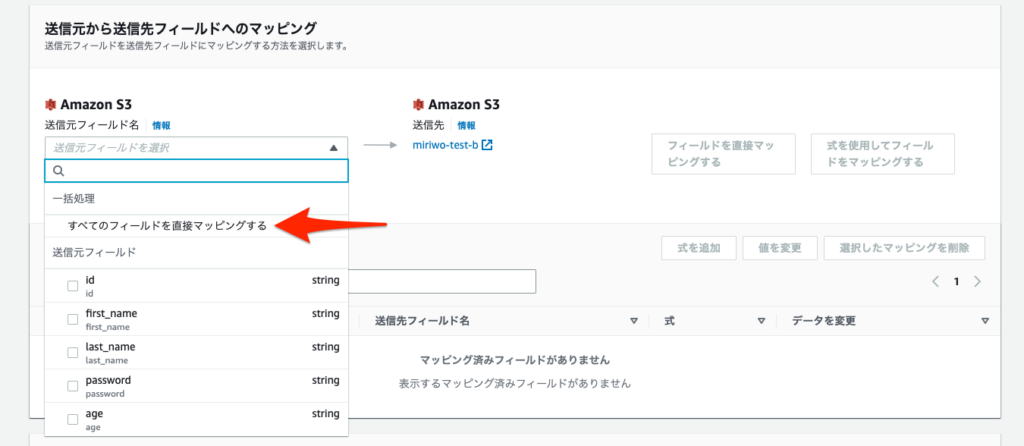The image size is (1024, 446).
Task: Sort by 式 column triangle
Action: click(761, 321)
